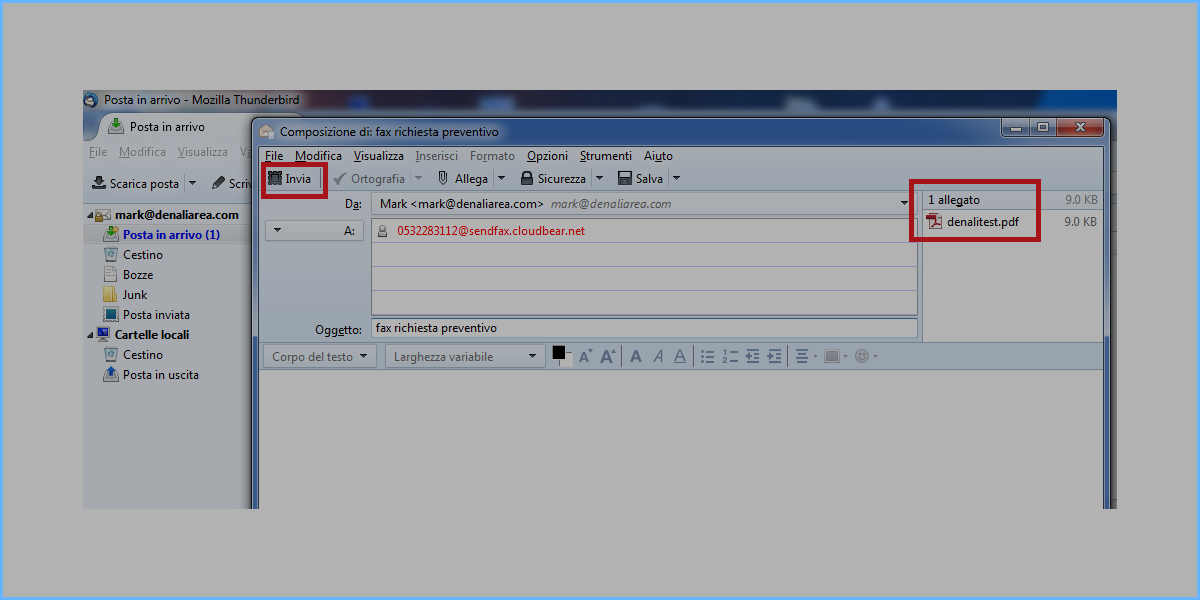Insert a bulleted list
The height and width of the screenshot is (600, 1200).
tap(708, 356)
